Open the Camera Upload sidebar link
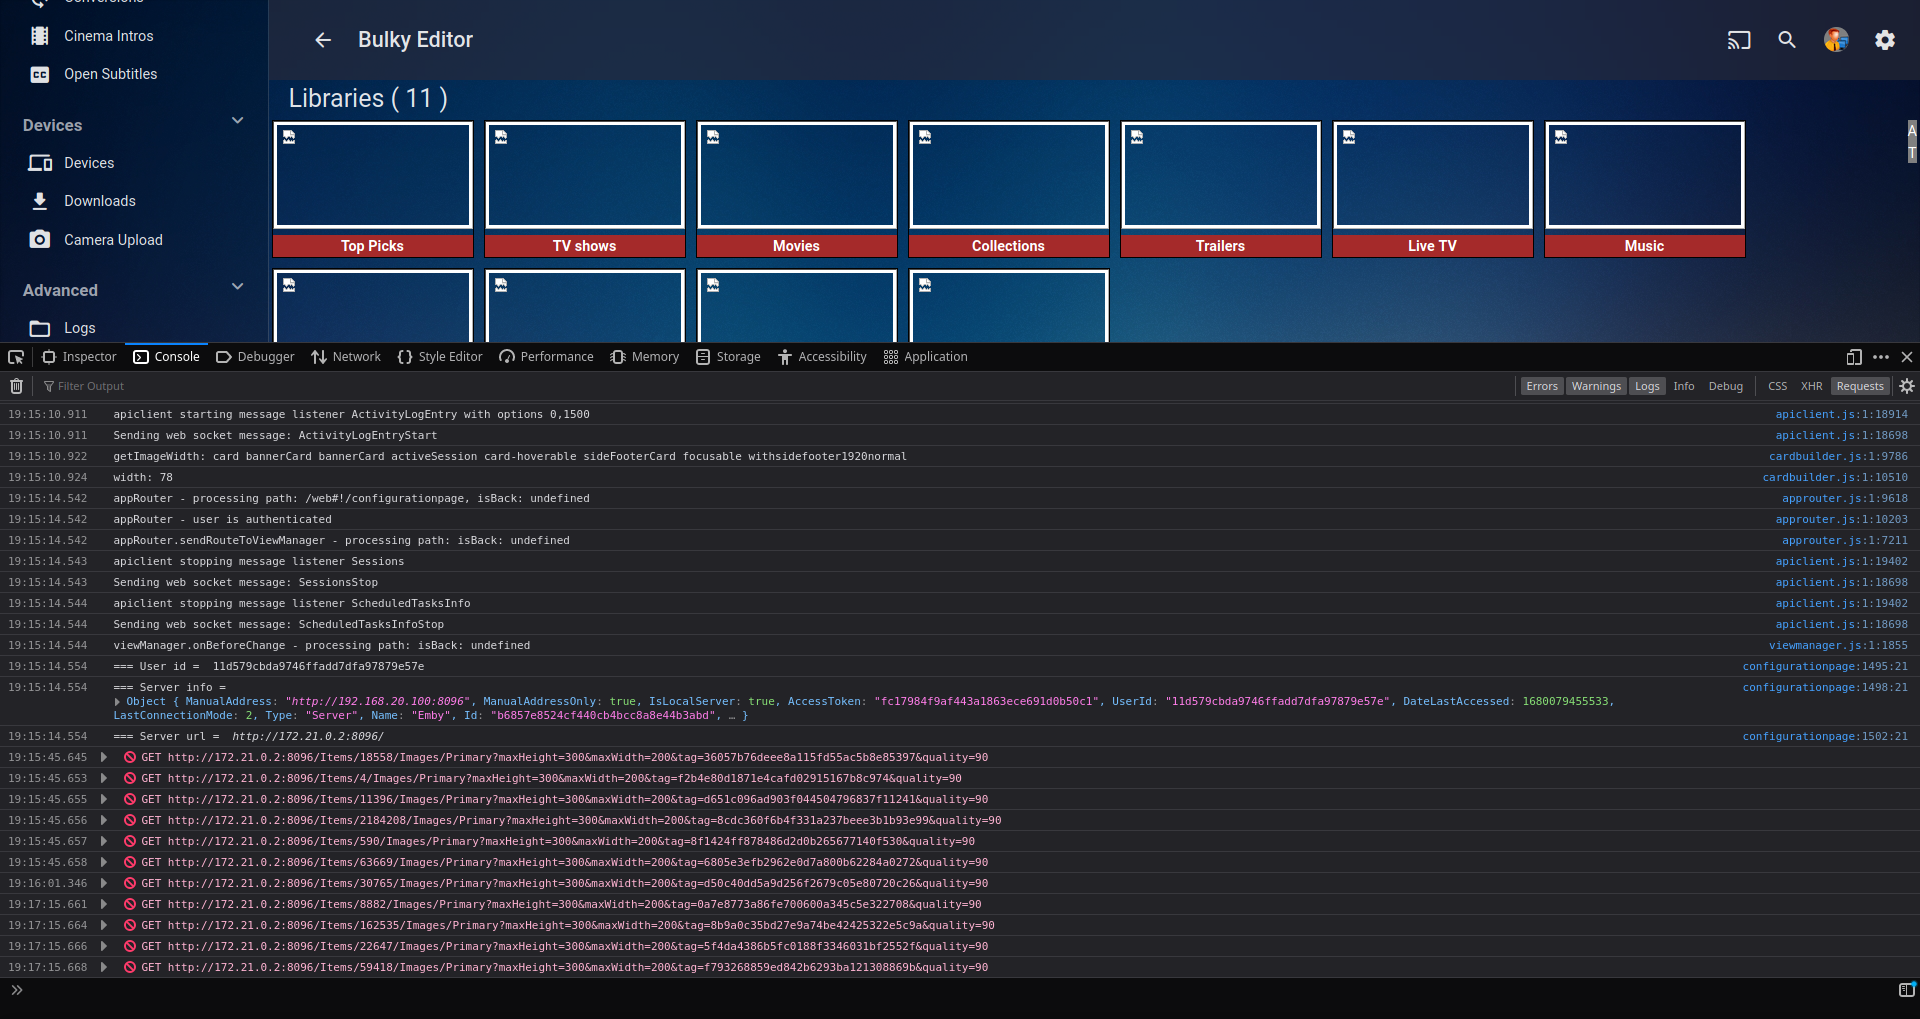This screenshot has height=1019, width=1920. (113, 240)
